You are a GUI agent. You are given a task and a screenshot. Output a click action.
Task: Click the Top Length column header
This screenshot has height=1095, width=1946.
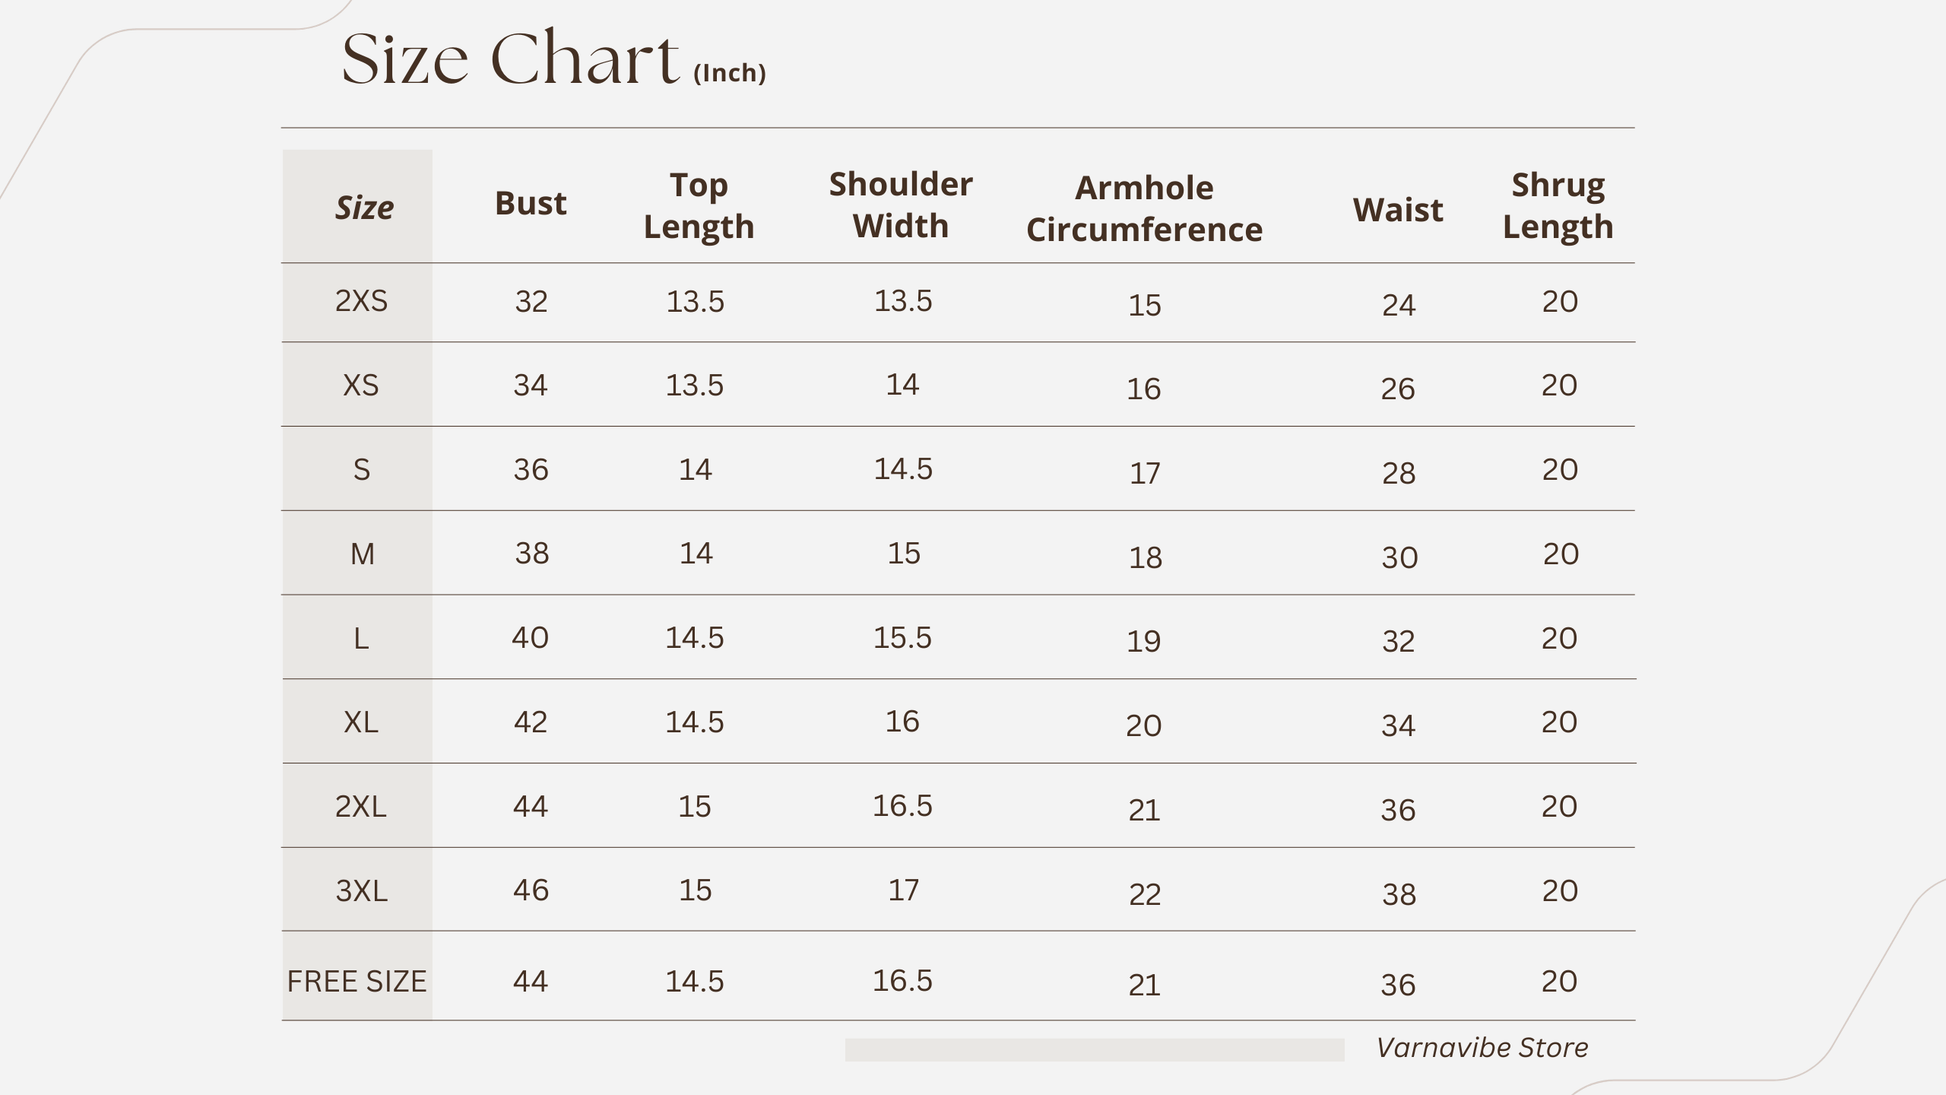[x=698, y=206]
